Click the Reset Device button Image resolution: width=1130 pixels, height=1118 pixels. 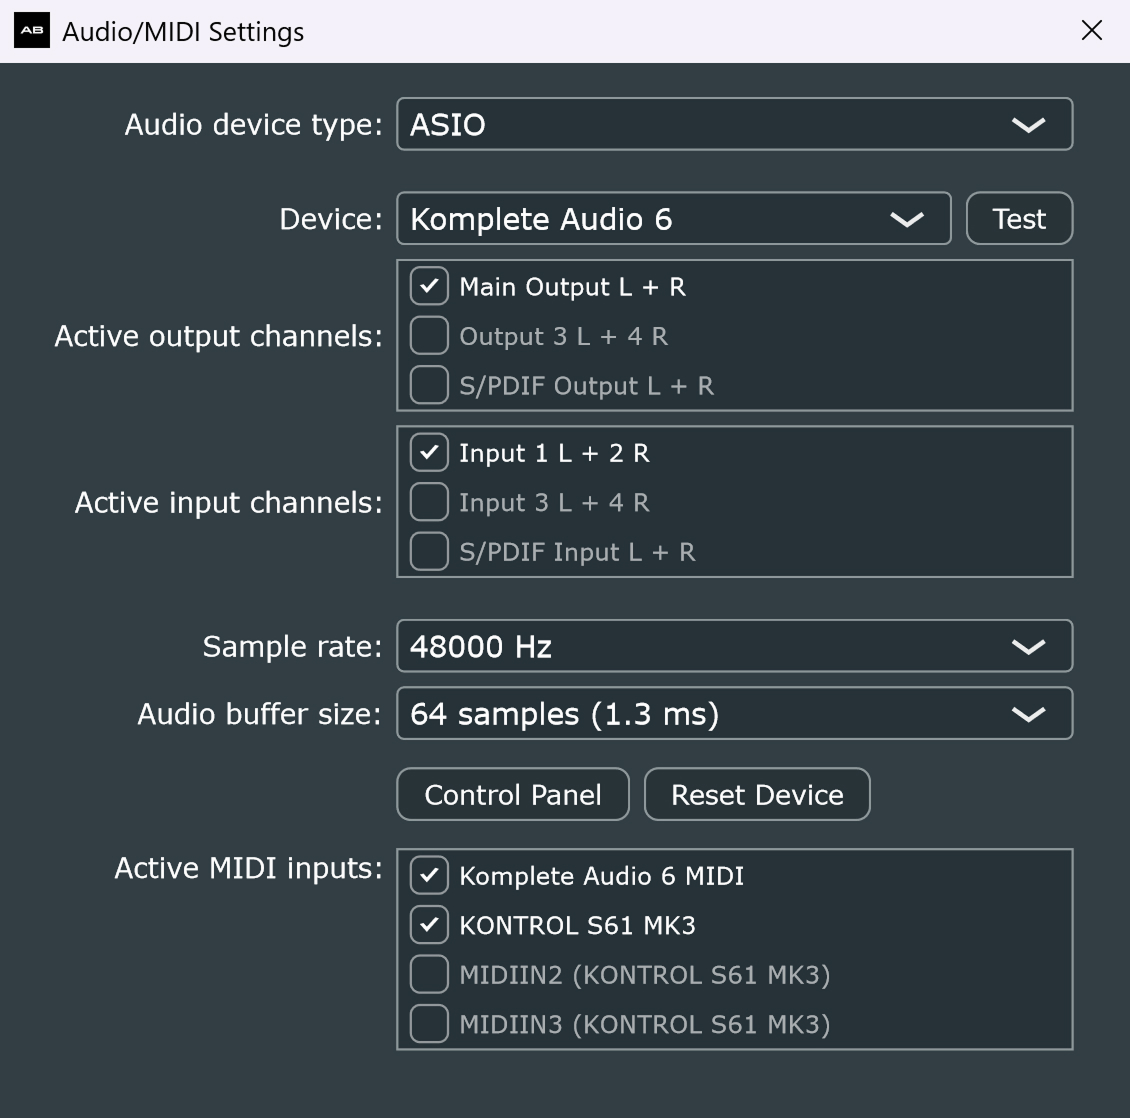coord(757,795)
